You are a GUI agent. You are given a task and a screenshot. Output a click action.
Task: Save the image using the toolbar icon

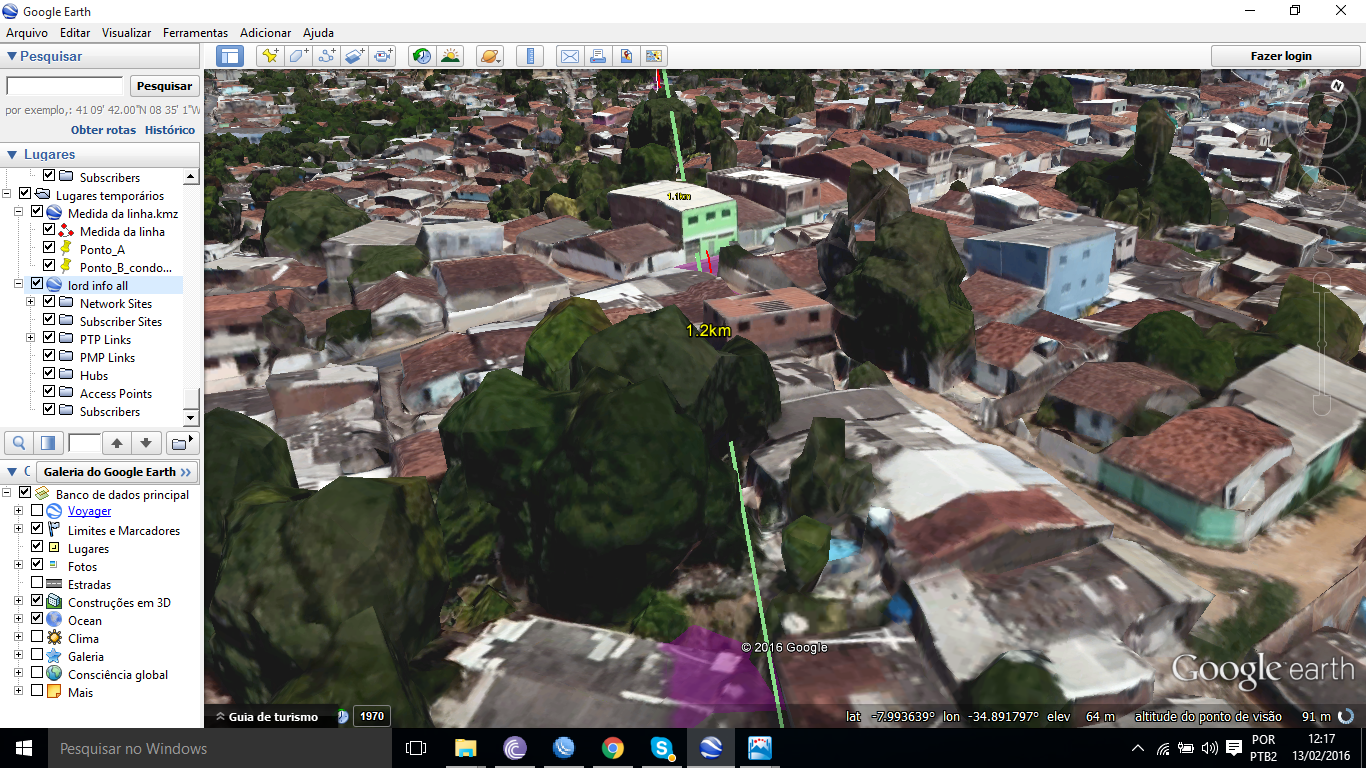626,56
